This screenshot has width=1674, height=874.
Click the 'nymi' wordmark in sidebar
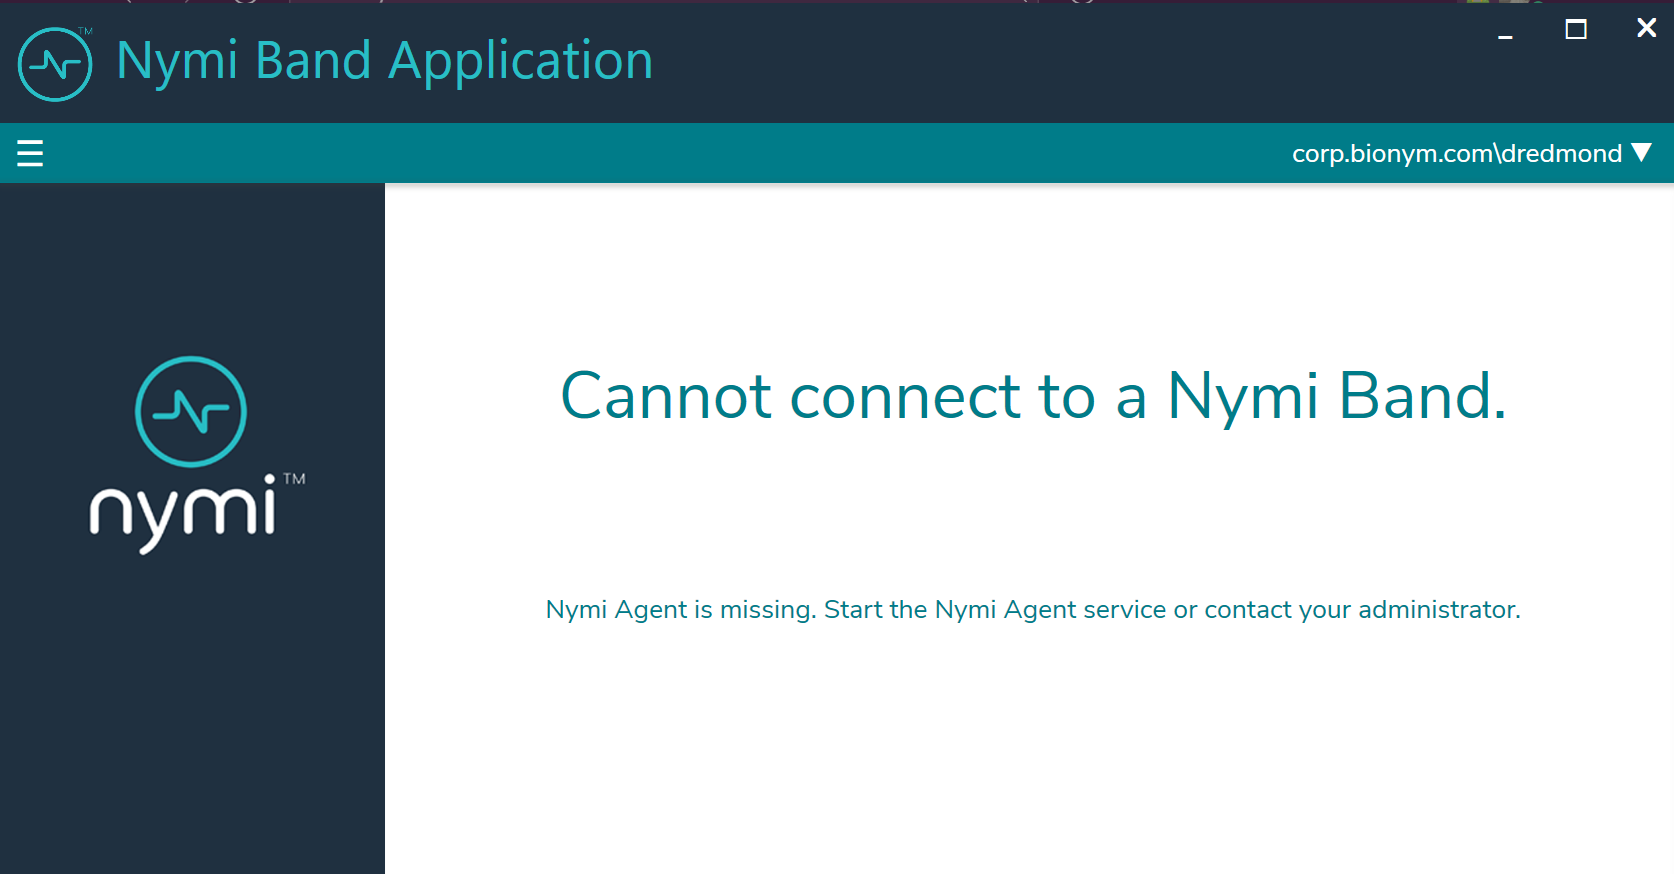183,514
